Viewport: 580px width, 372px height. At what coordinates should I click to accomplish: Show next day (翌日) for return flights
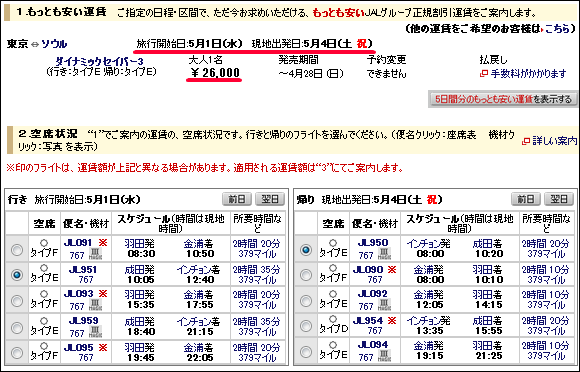pyautogui.click(x=559, y=199)
